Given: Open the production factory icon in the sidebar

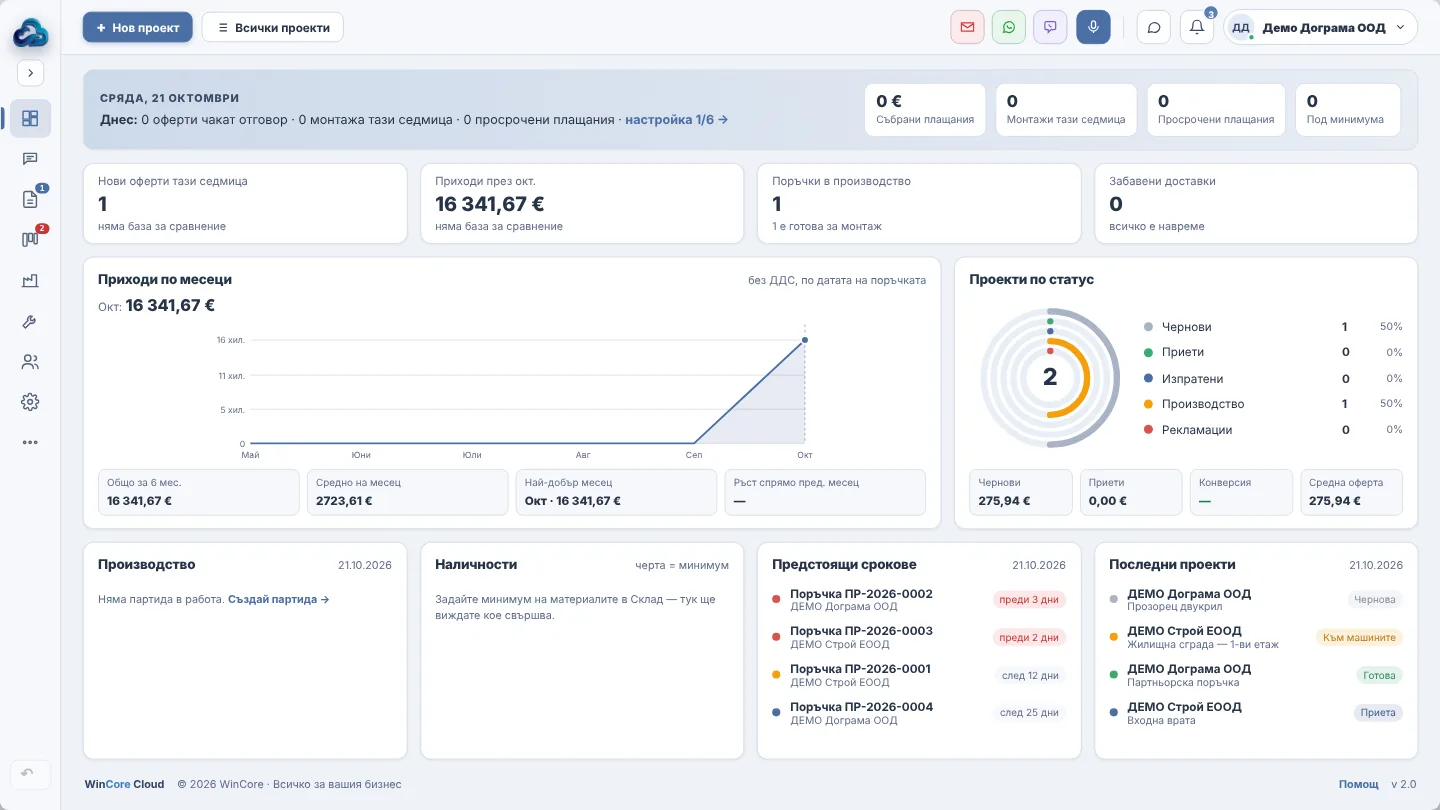Looking at the screenshot, I should click(30, 281).
